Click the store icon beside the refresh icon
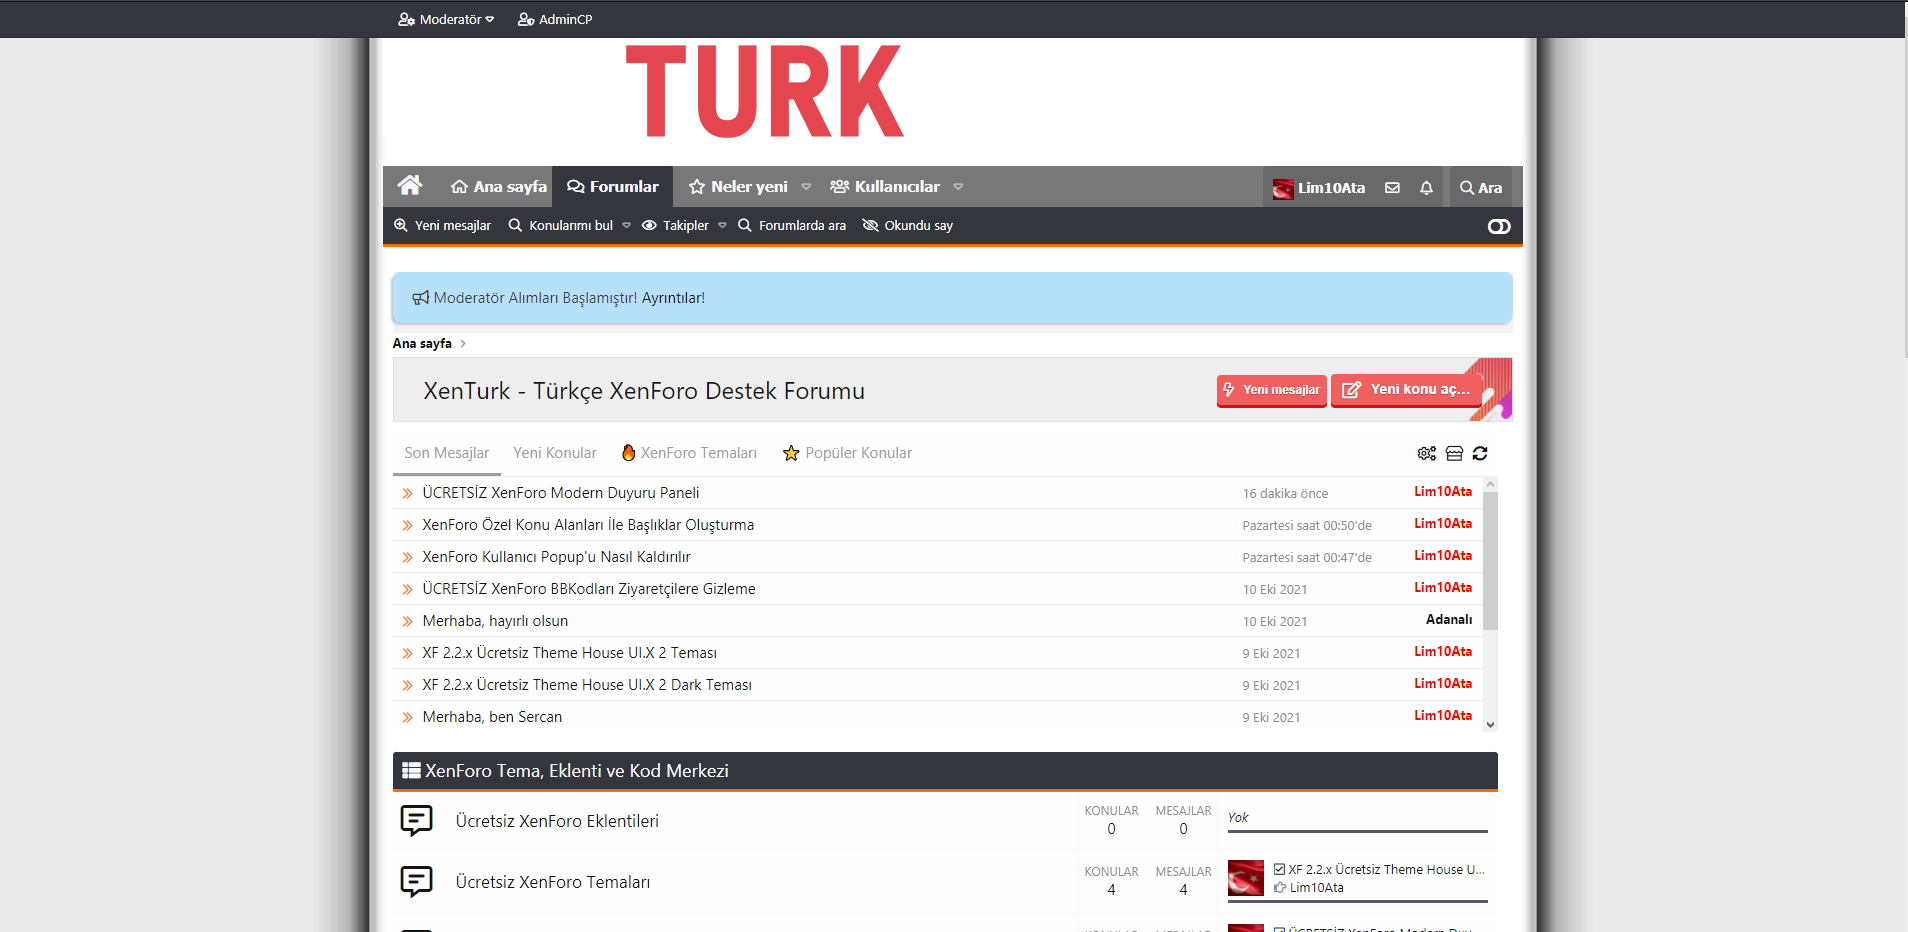 [x=1454, y=454]
